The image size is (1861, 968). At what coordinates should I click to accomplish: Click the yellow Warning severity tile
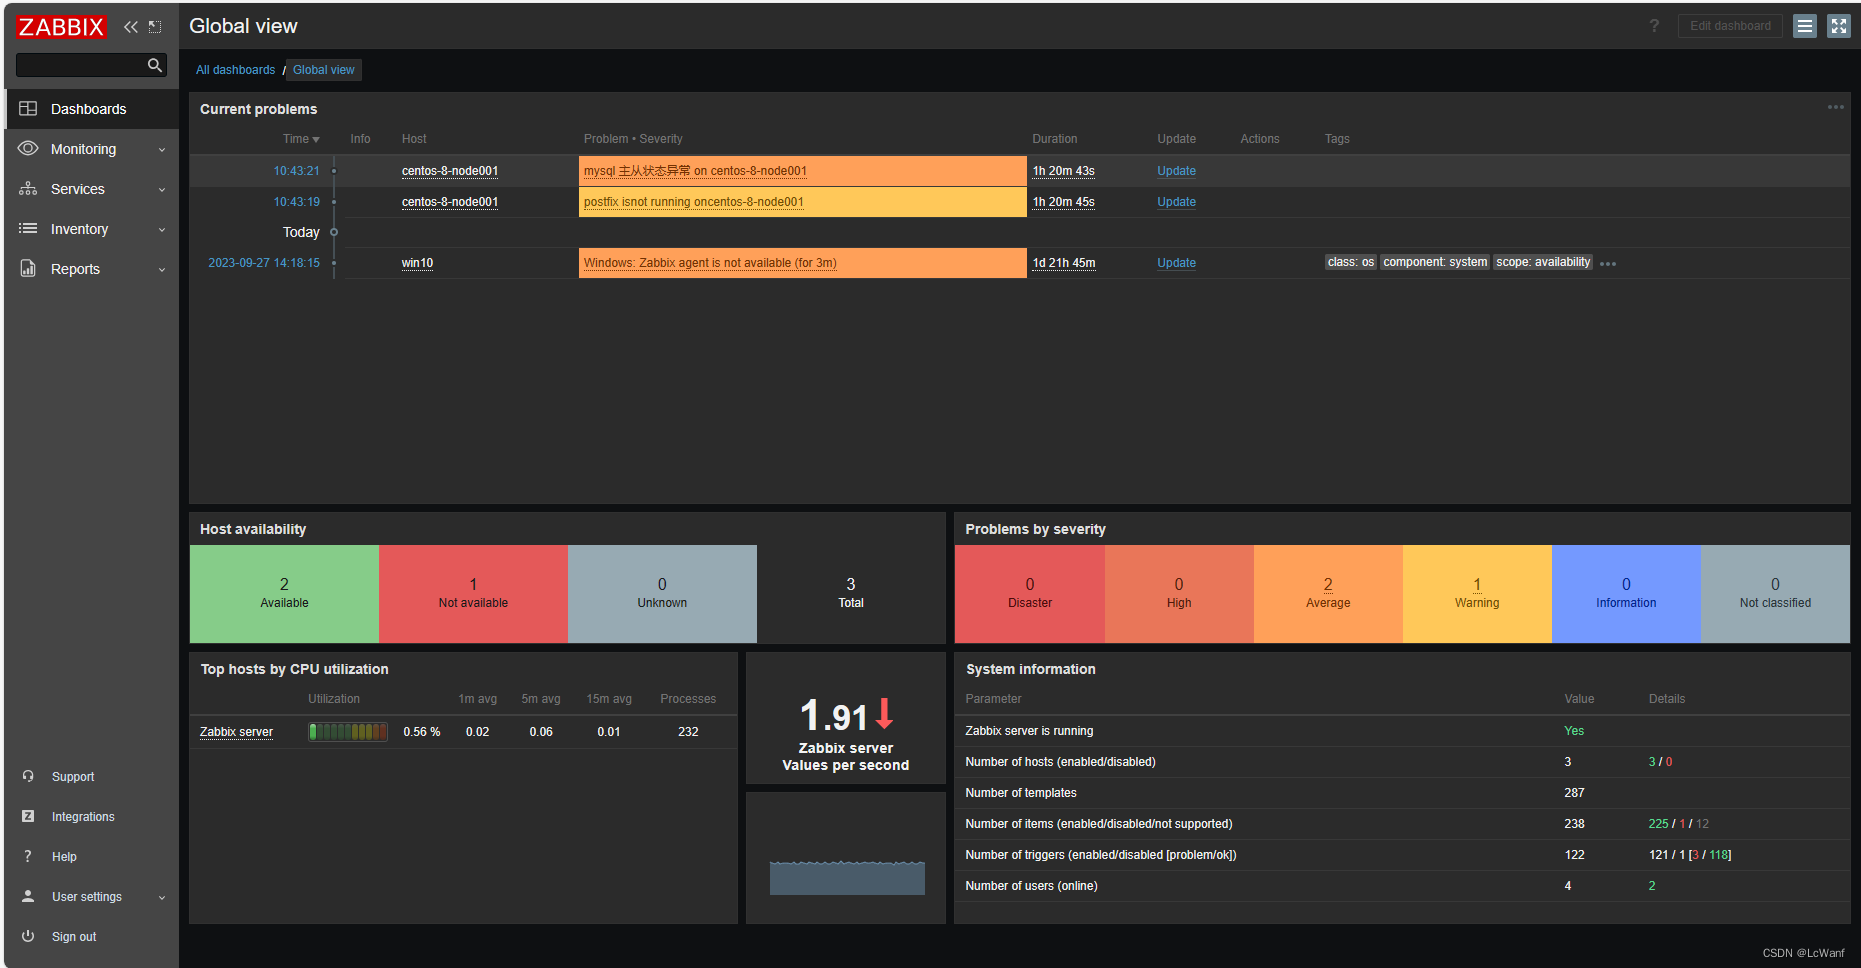point(1477,594)
